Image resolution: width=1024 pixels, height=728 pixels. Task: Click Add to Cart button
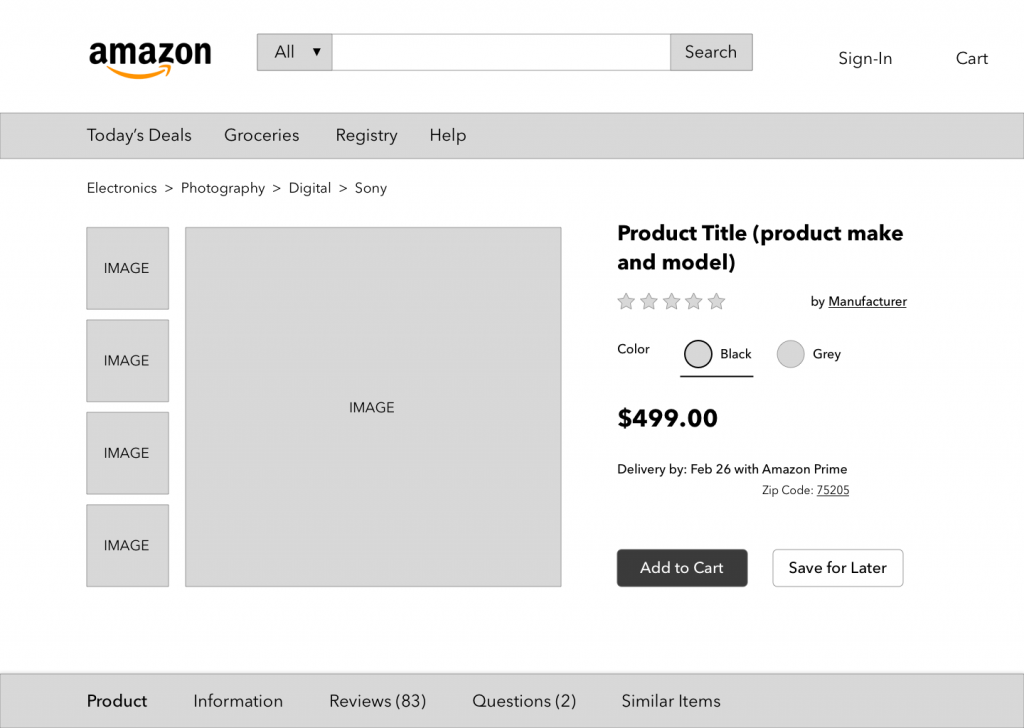(682, 568)
